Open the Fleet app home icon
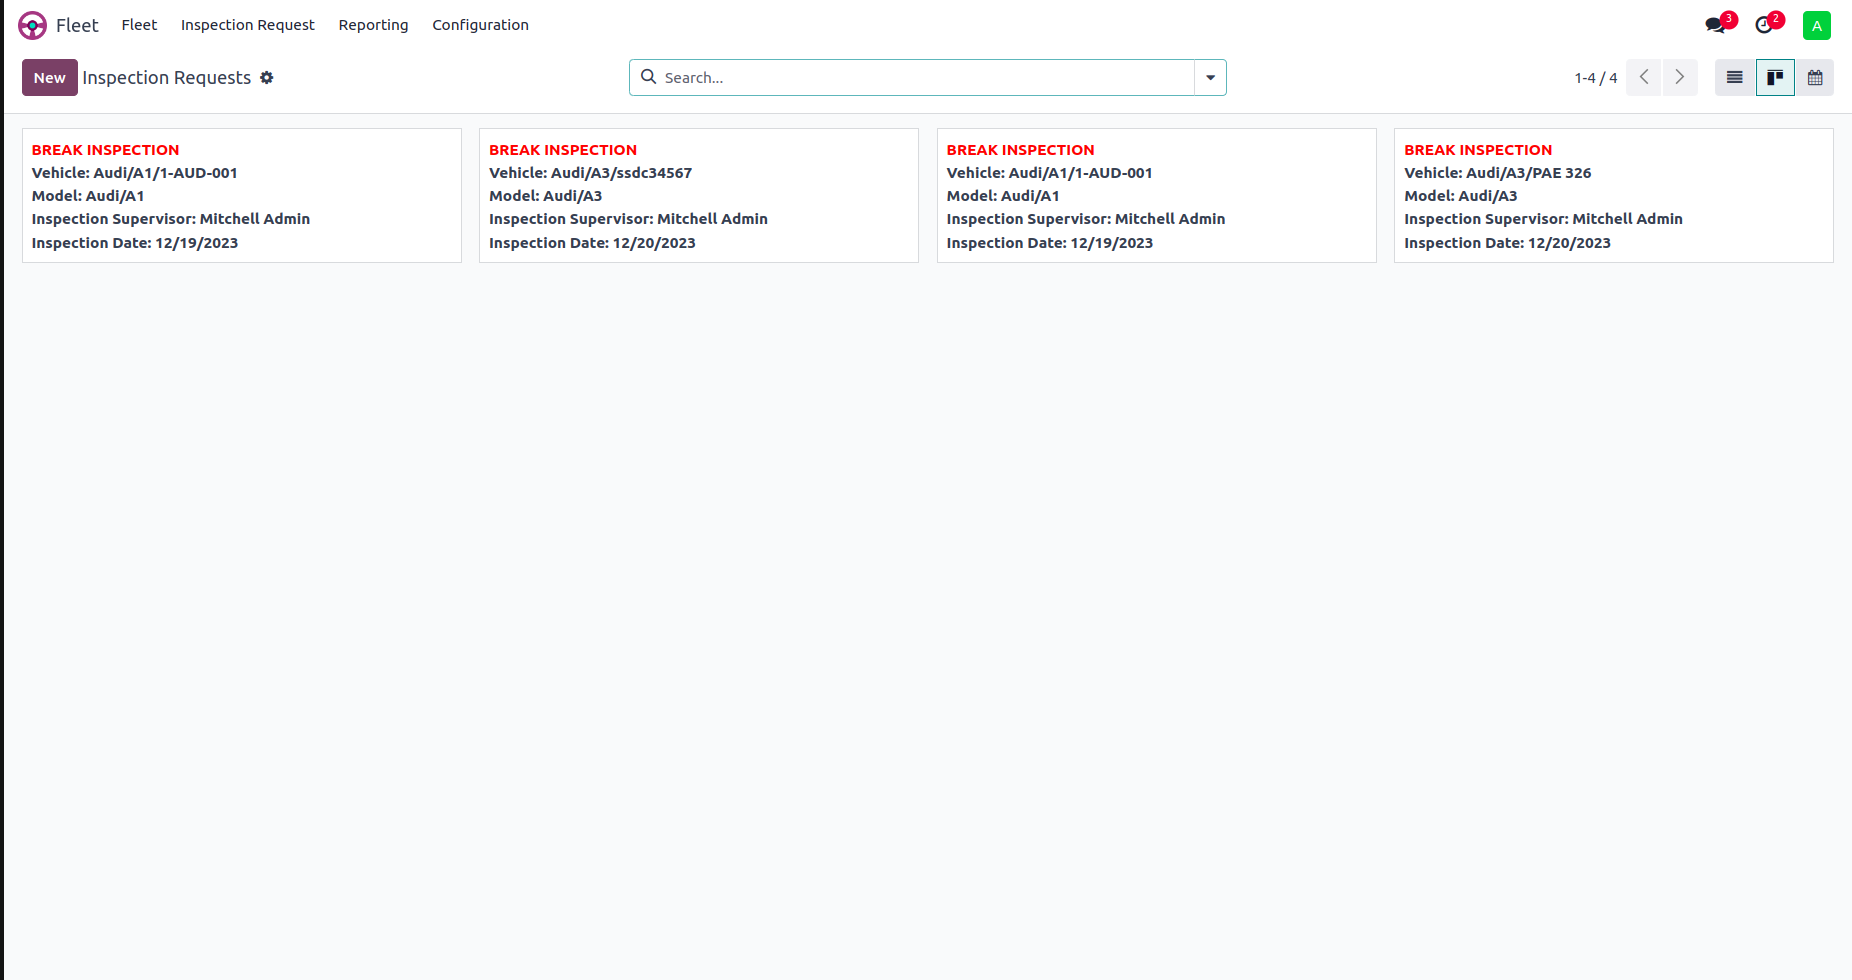This screenshot has width=1852, height=980. tap(32, 25)
